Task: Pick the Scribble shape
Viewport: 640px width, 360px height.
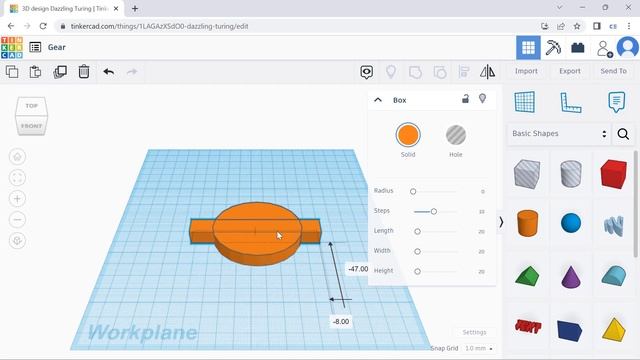Action: tap(613, 225)
